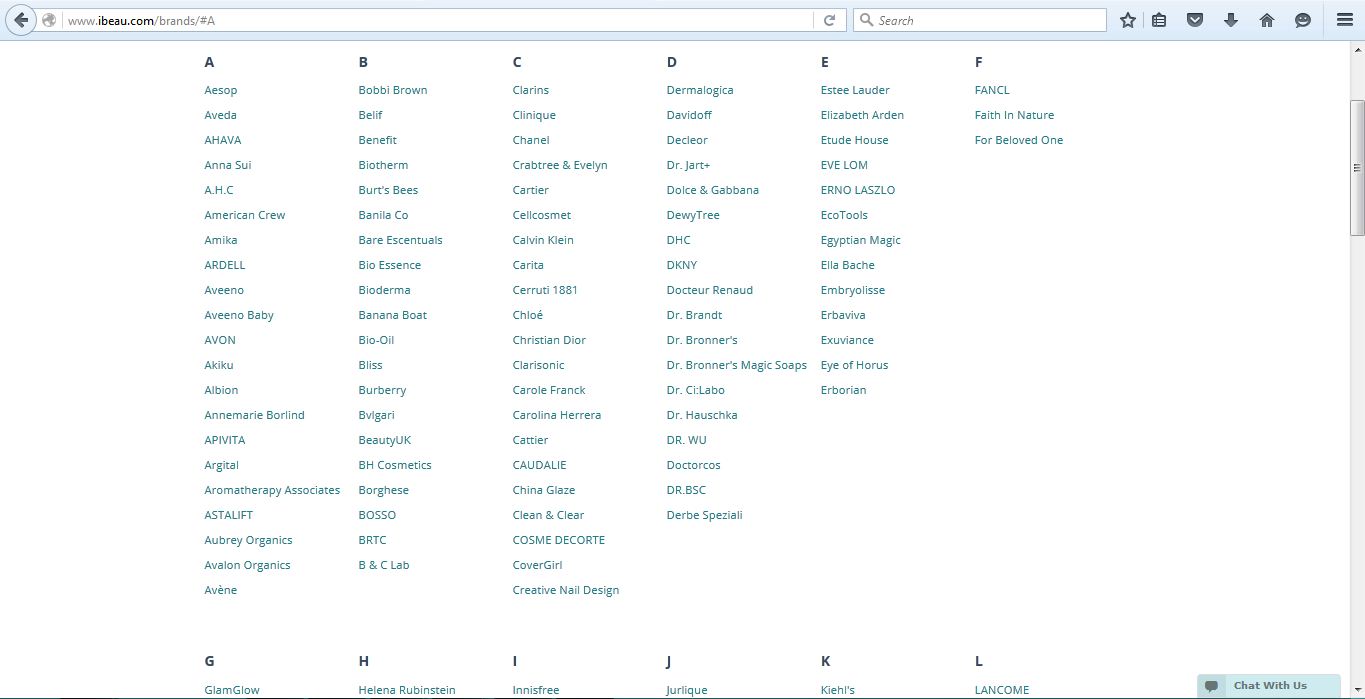
Task: Open the Chat With Us widget
Action: click(x=1269, y=686)
